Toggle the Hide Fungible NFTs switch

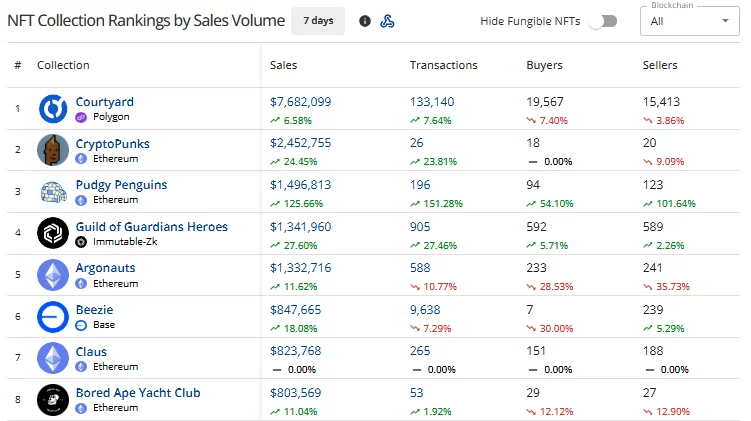click(x=603, y=21)
